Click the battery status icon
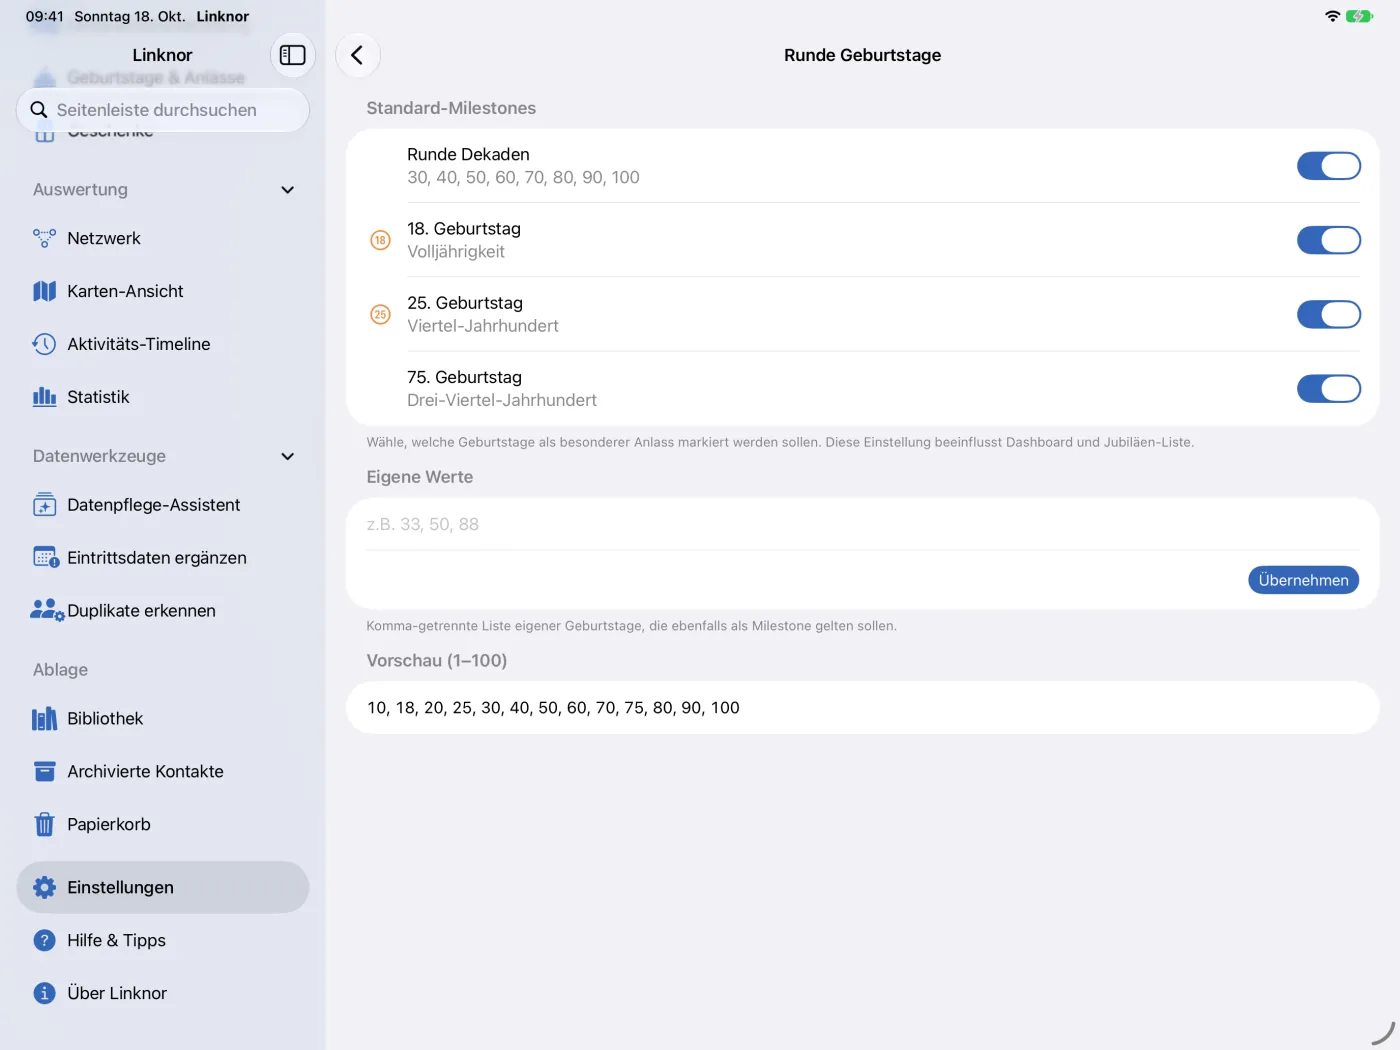 (x=1360, y=16)
